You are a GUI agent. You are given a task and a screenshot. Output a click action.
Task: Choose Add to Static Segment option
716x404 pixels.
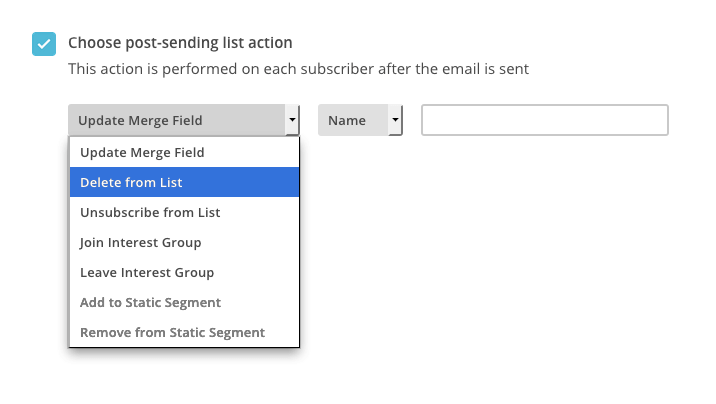tap(184, 303)
